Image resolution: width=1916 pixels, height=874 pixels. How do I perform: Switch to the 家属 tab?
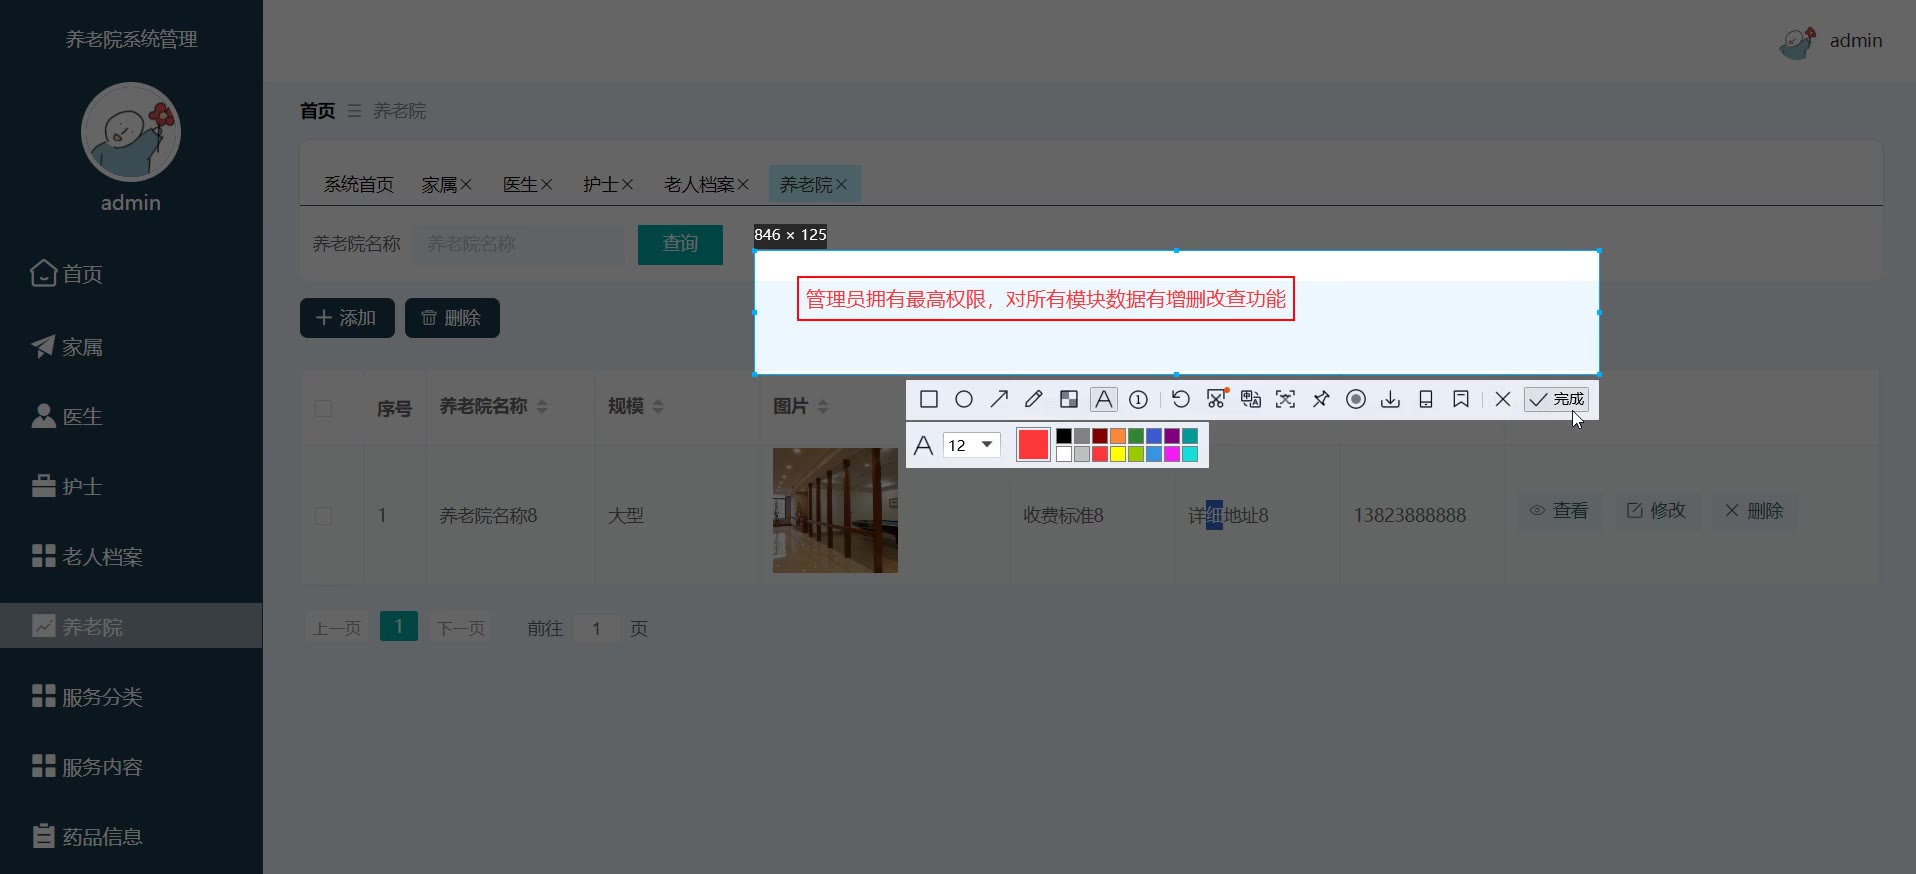439,185
